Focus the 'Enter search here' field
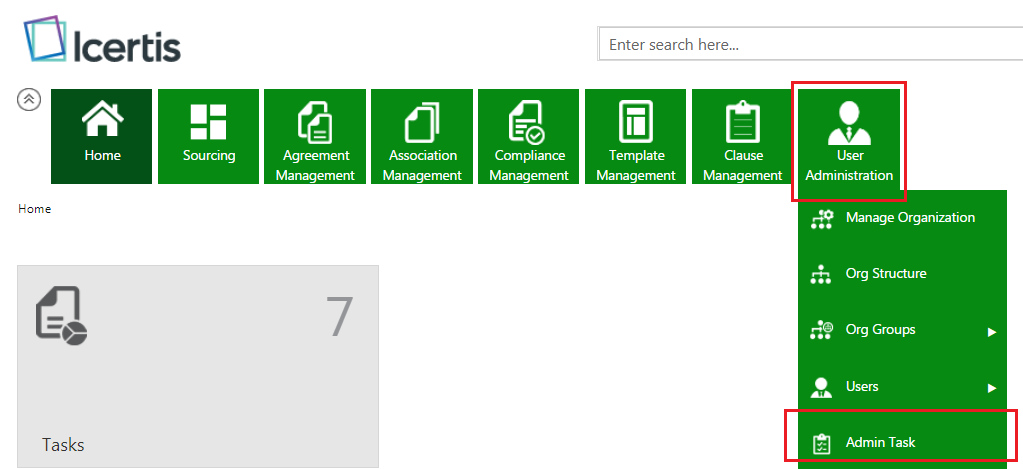1023x469 pixels. click(x=810, y=44)
